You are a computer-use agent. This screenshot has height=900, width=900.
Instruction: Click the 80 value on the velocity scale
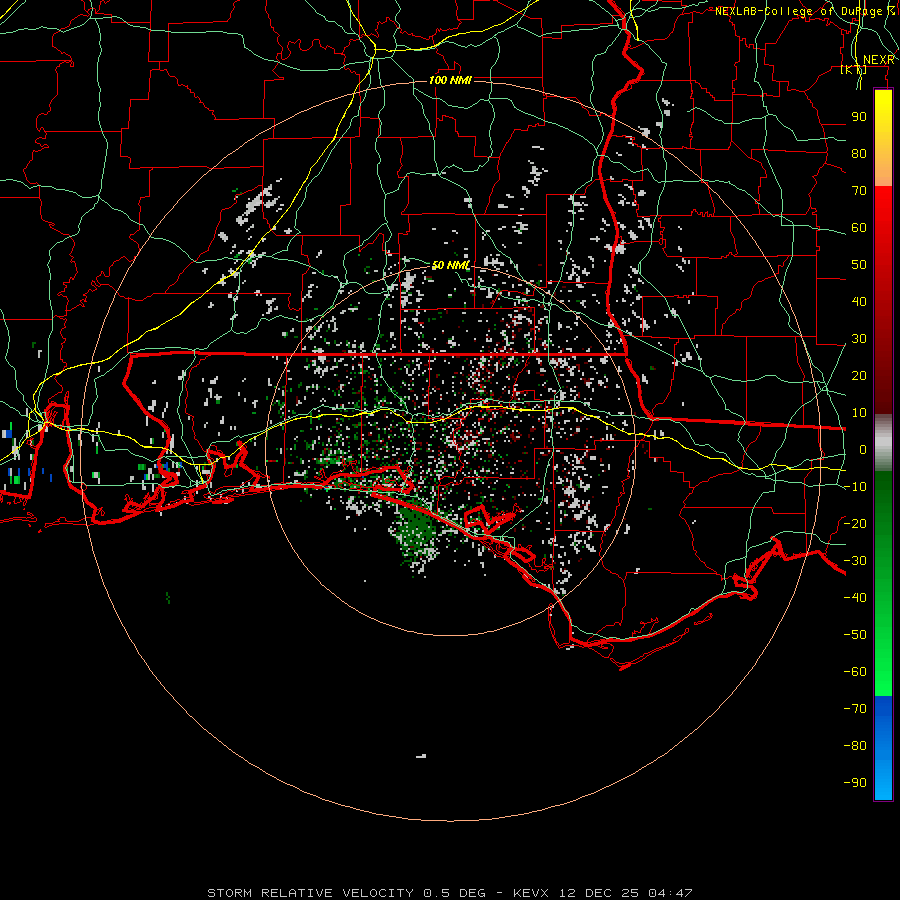859,153
